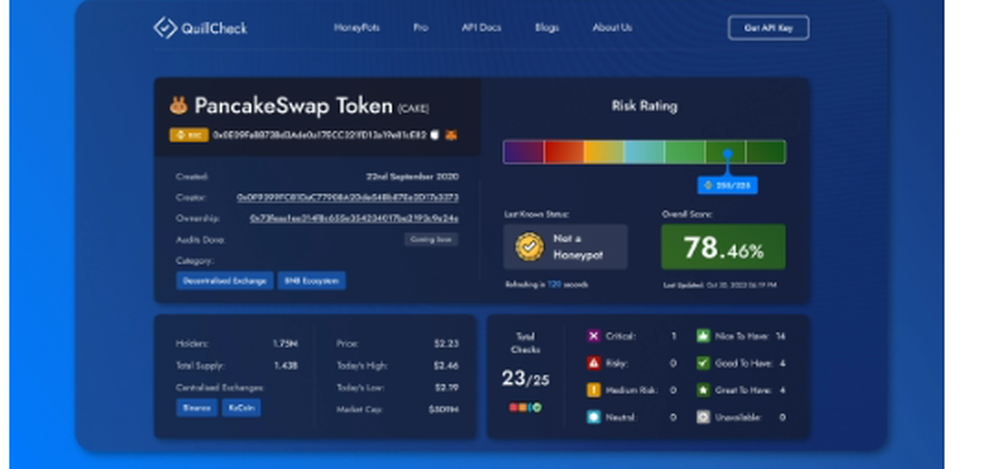Click the KuCoin exchange tag
The image size is (1000, 469).
pos(241,408)
